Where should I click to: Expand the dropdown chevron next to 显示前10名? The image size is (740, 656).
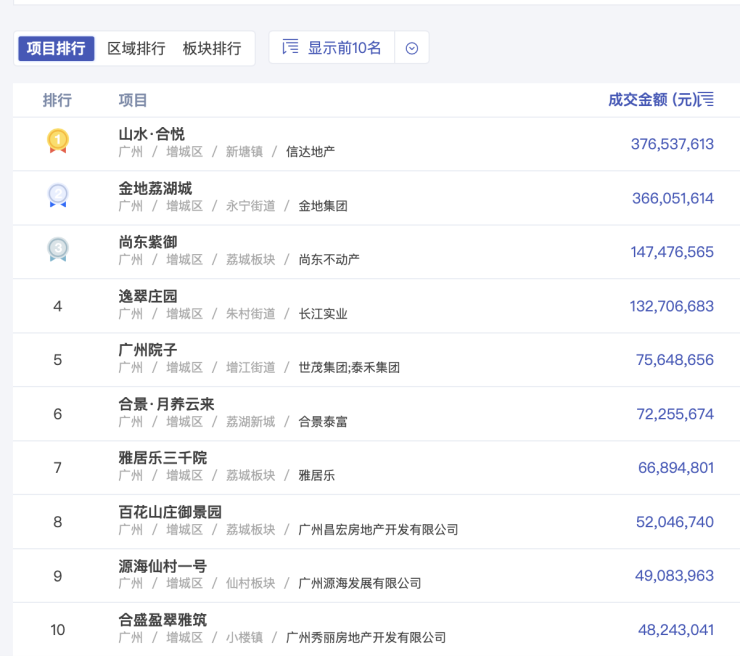412,48
